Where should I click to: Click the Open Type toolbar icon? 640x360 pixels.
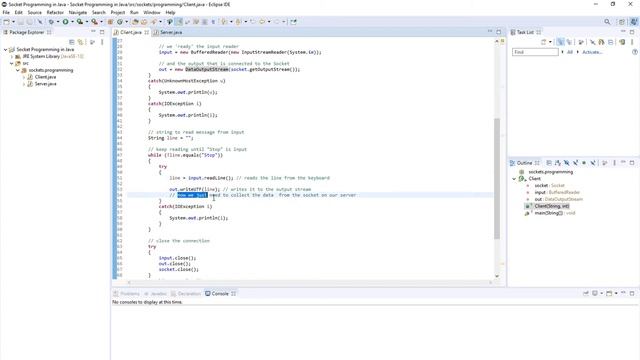click(x=135, y=22)
